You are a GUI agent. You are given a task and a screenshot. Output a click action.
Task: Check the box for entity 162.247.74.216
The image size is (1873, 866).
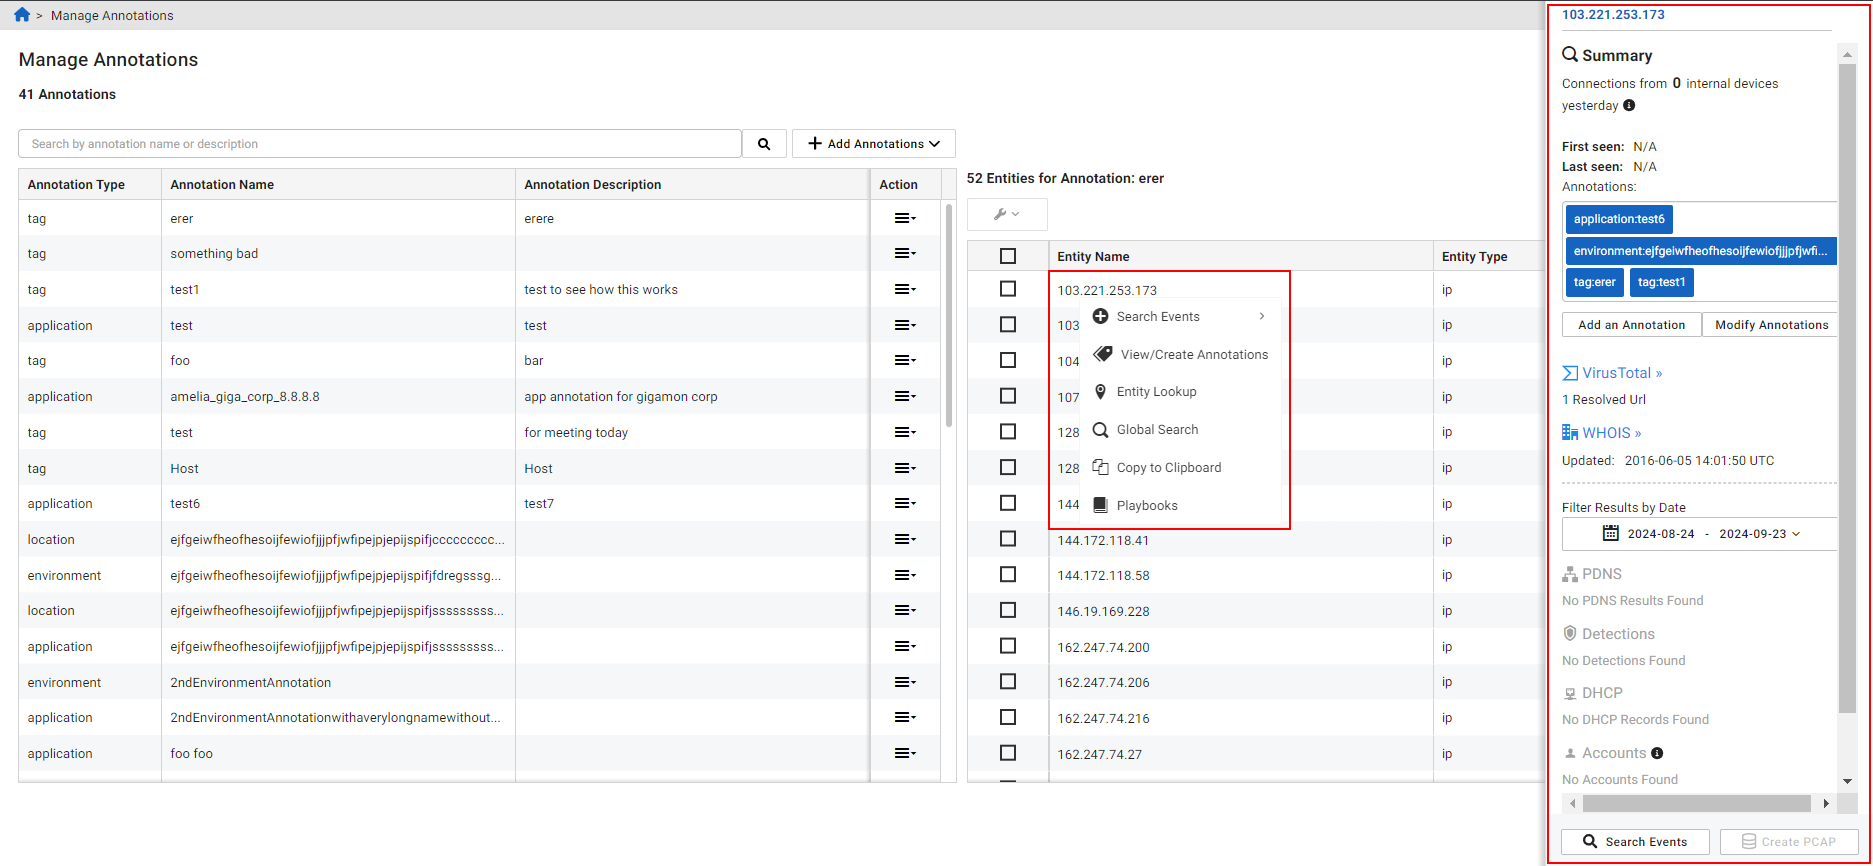tap(1008, 718)
